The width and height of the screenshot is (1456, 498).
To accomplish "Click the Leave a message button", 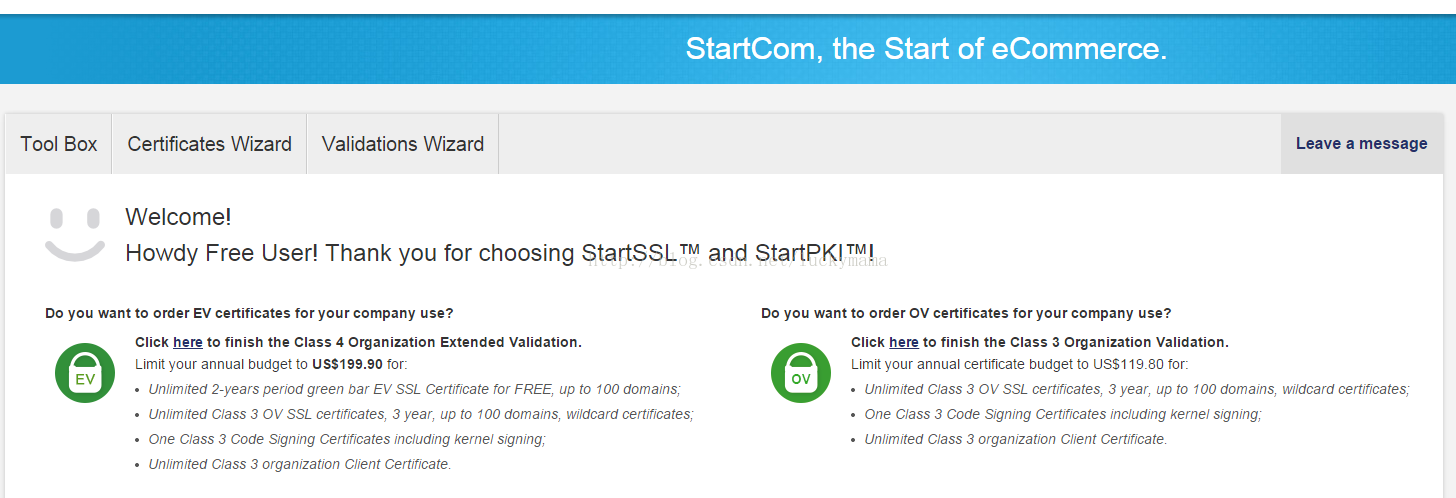I will point(1361,144).
